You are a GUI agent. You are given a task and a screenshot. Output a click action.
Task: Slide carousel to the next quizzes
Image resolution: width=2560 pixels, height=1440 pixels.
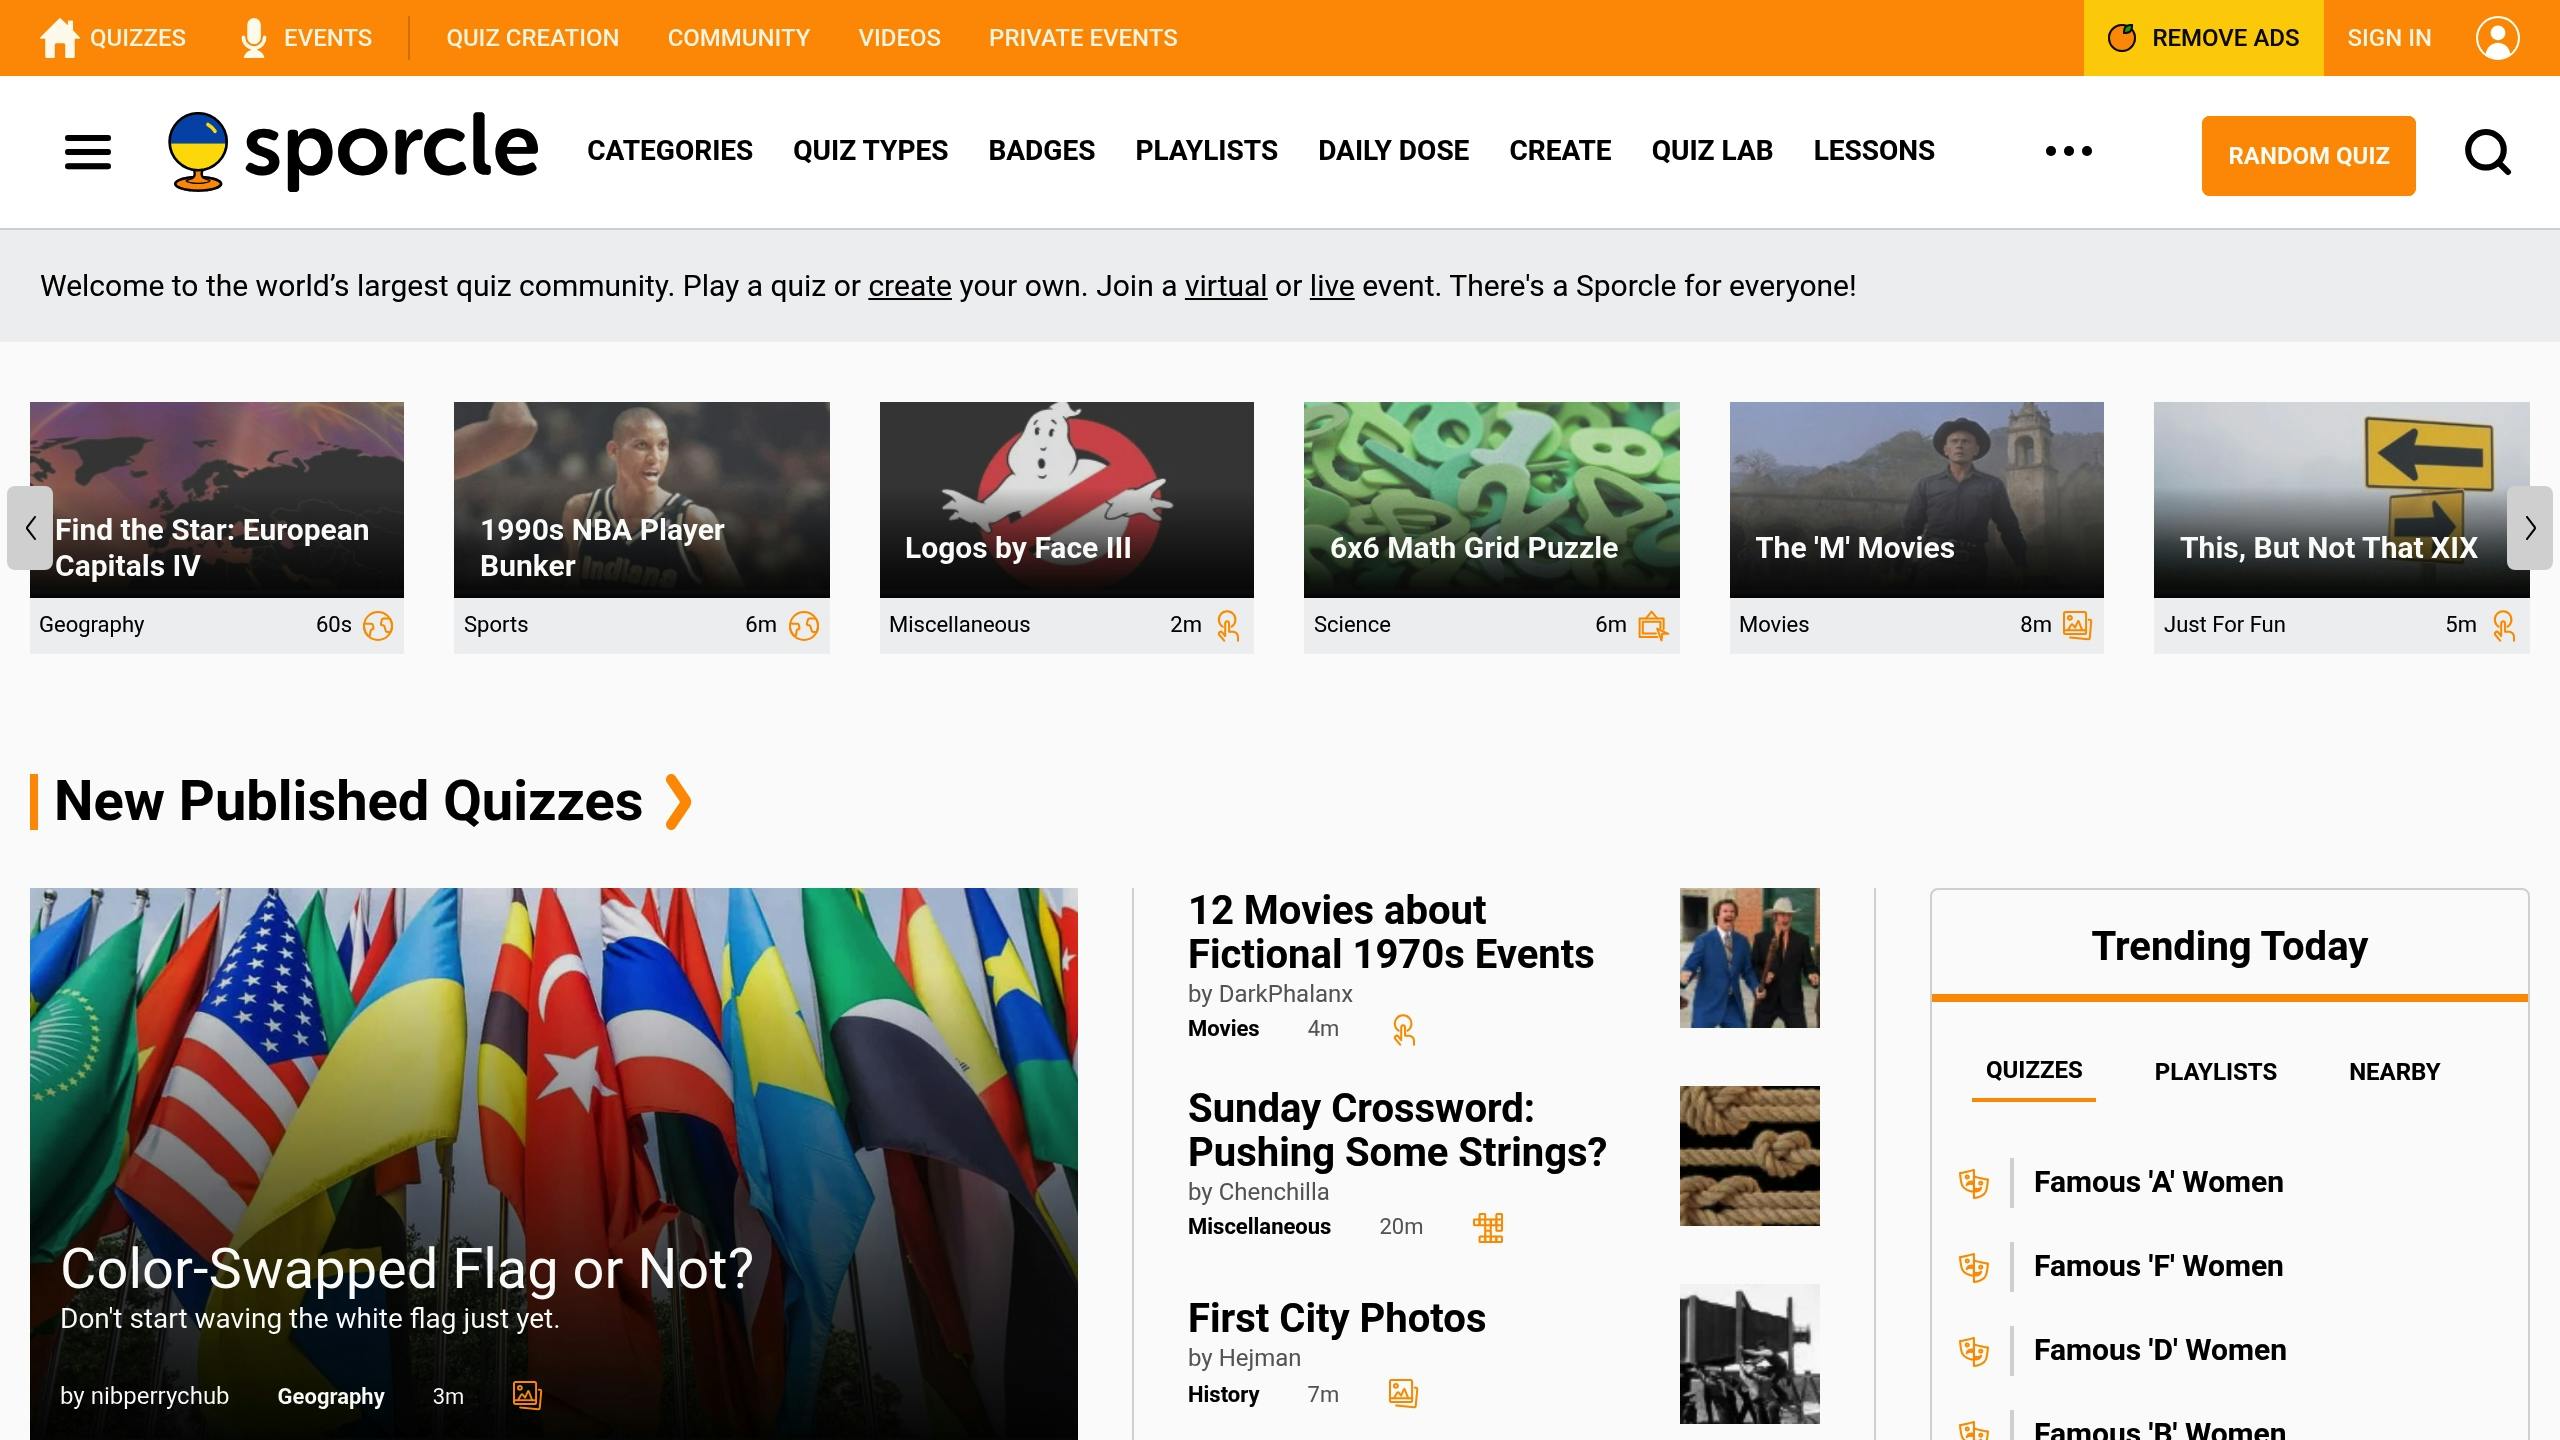pos(2530,528)
